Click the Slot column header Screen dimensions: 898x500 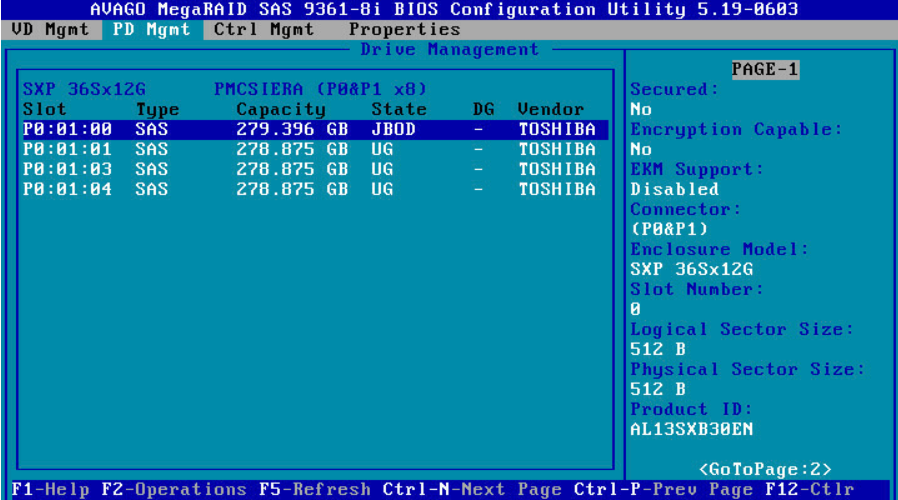tap(45, 109)
